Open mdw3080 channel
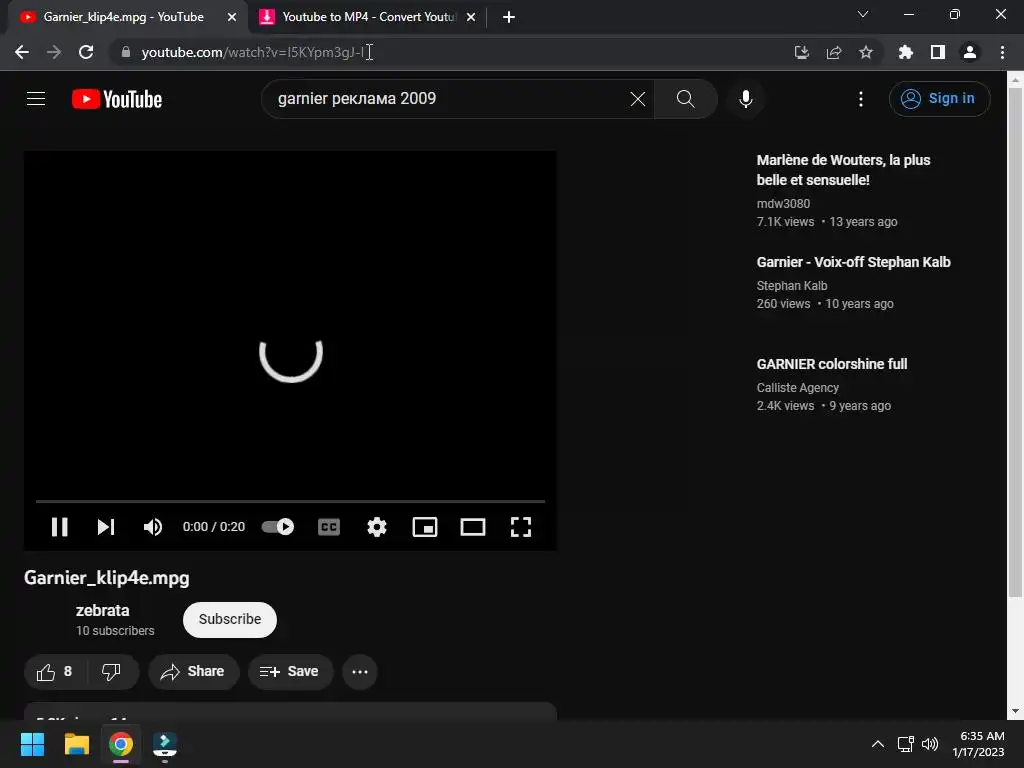 click(783, 204)
